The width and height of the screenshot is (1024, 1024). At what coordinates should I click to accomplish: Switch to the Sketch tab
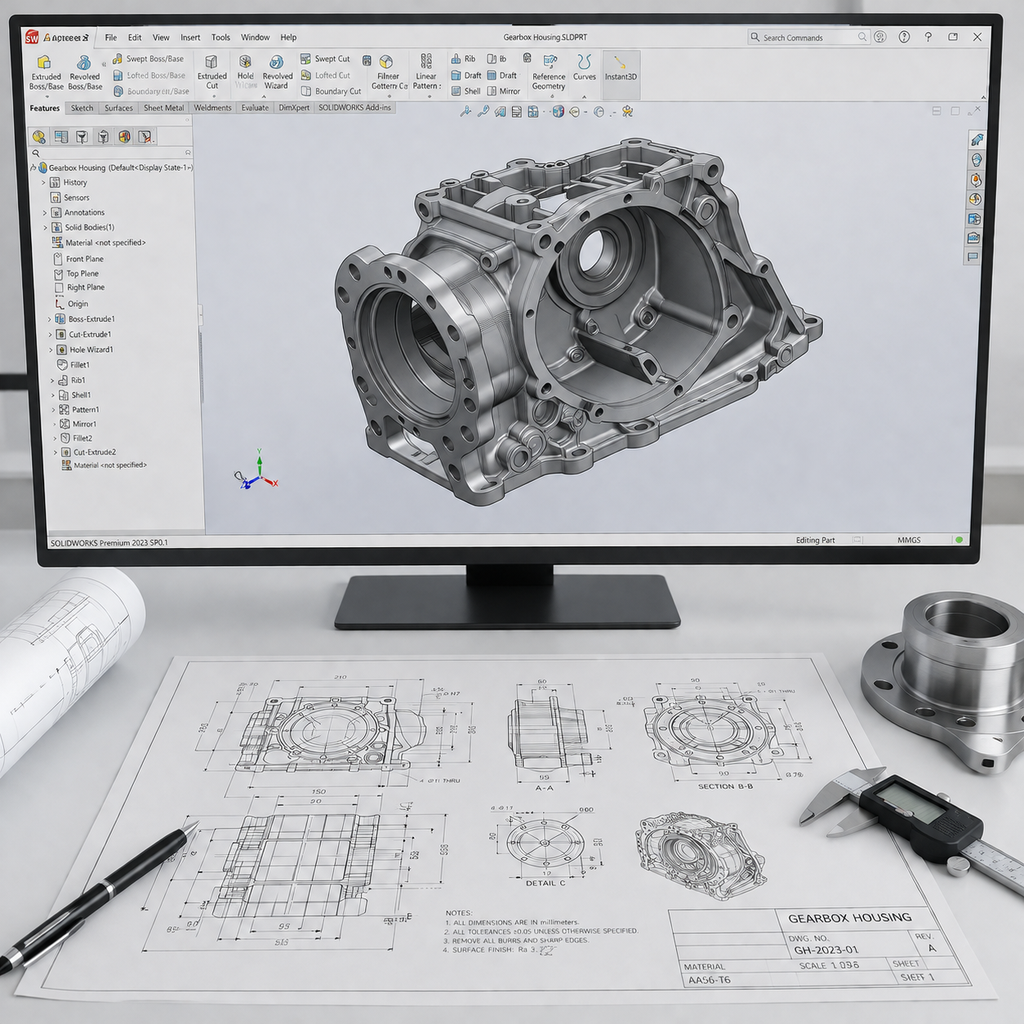click(x=82, y=108)
